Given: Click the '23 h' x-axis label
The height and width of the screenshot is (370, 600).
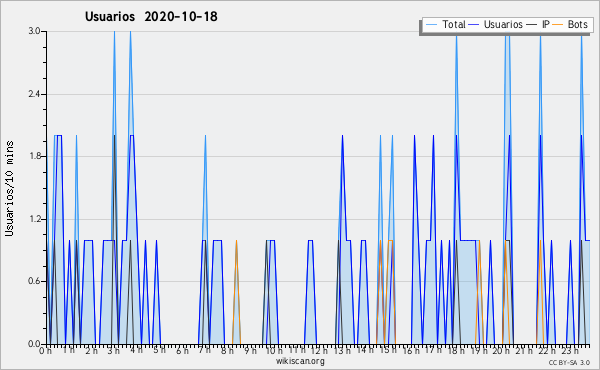Looking at the screenshot, I should (x=569, y=350).
